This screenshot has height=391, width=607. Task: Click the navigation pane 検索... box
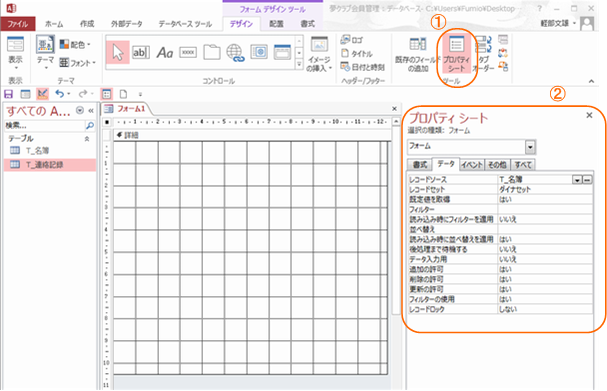point(44,125)
